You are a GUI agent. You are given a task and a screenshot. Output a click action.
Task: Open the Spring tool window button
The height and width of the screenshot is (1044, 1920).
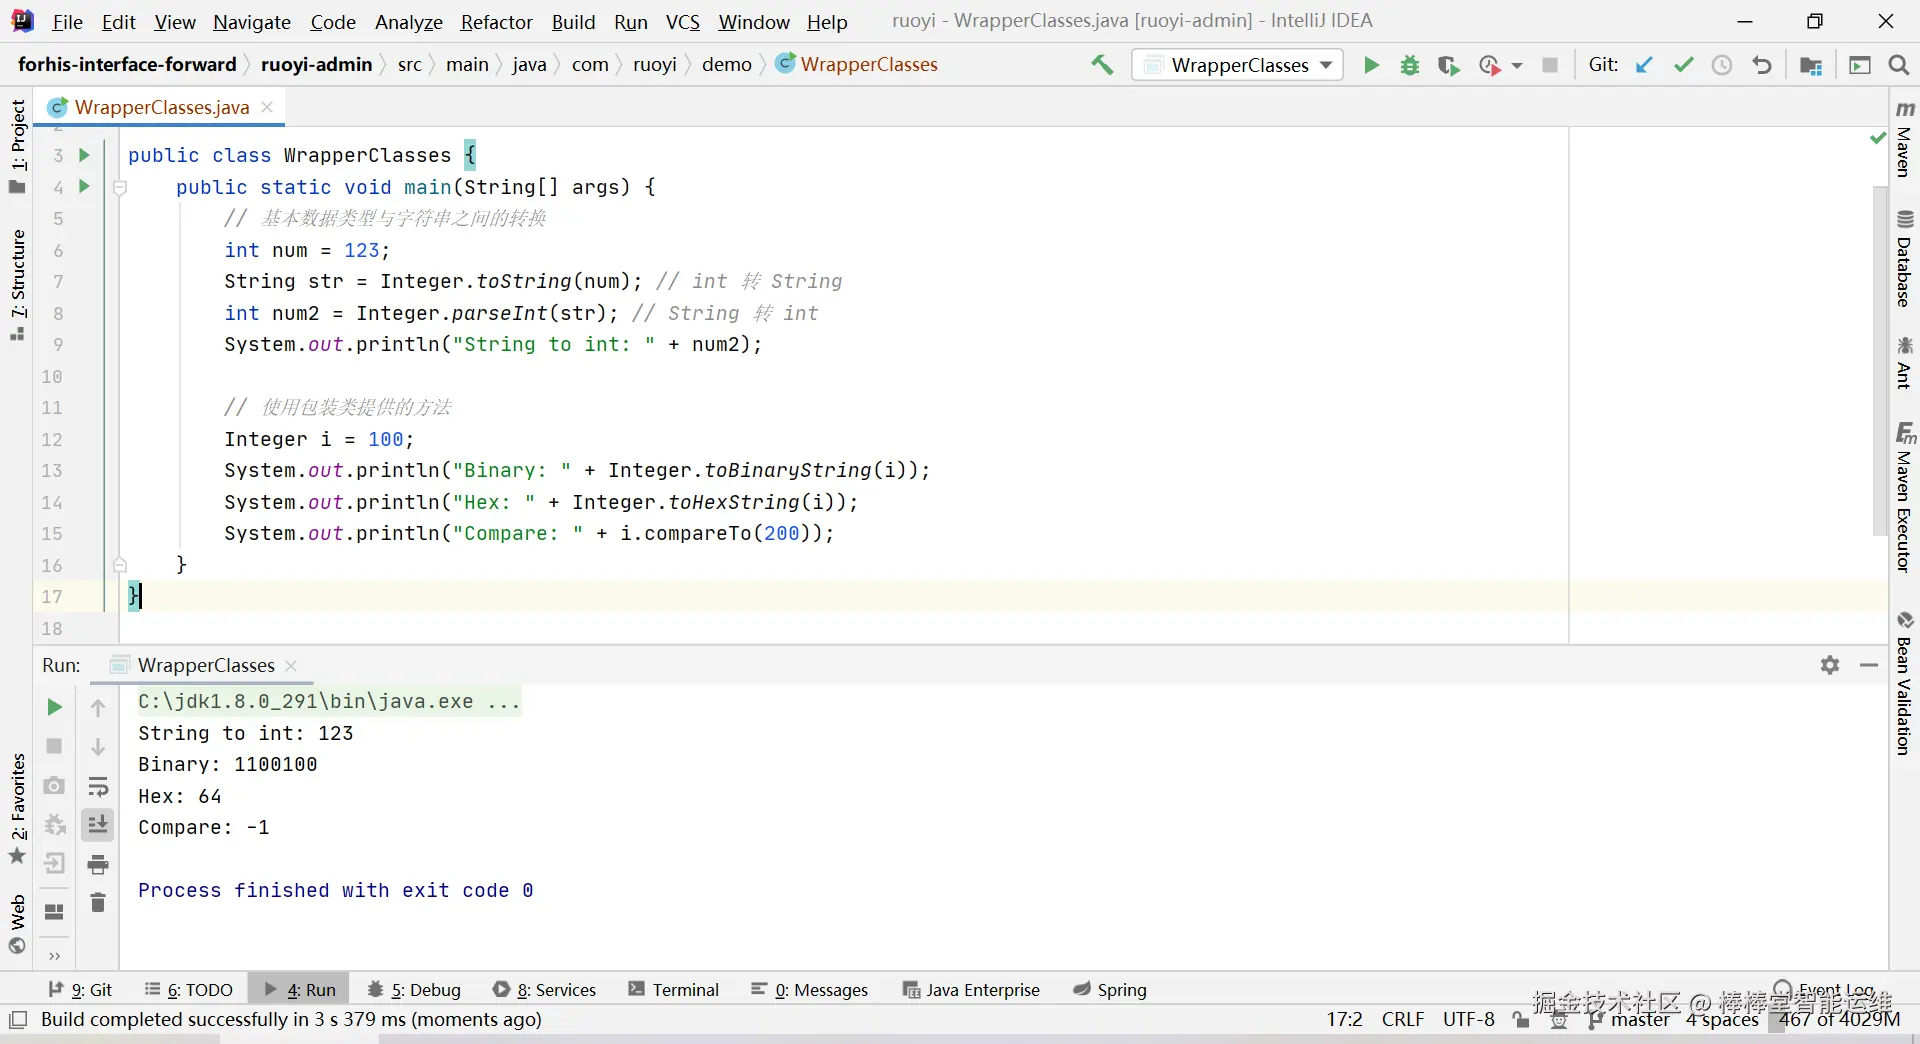[1110, 990]
